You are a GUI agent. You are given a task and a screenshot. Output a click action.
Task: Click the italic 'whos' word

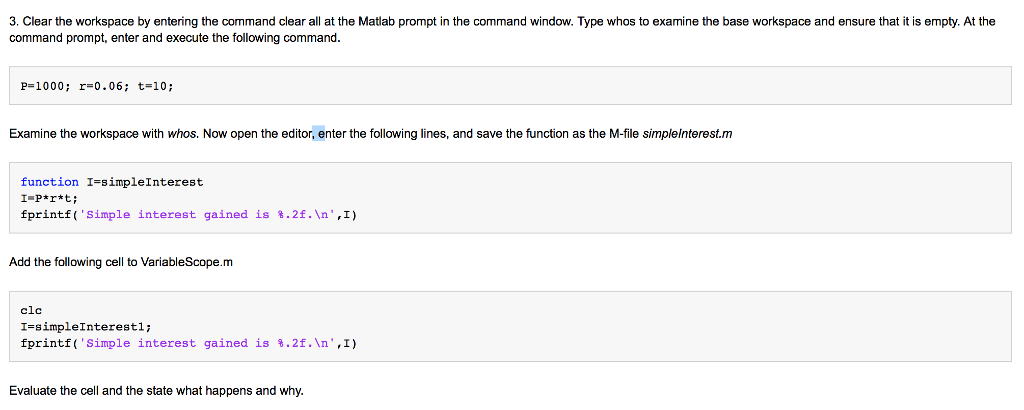182,134
